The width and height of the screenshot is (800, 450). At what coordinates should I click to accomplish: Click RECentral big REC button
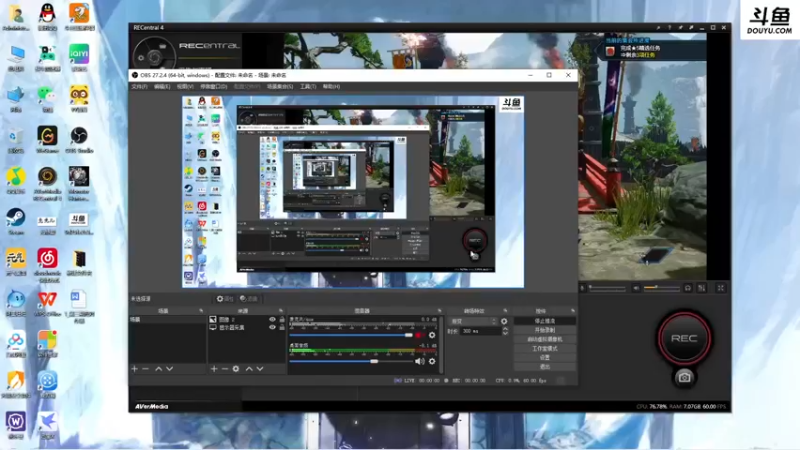[684, 338]
